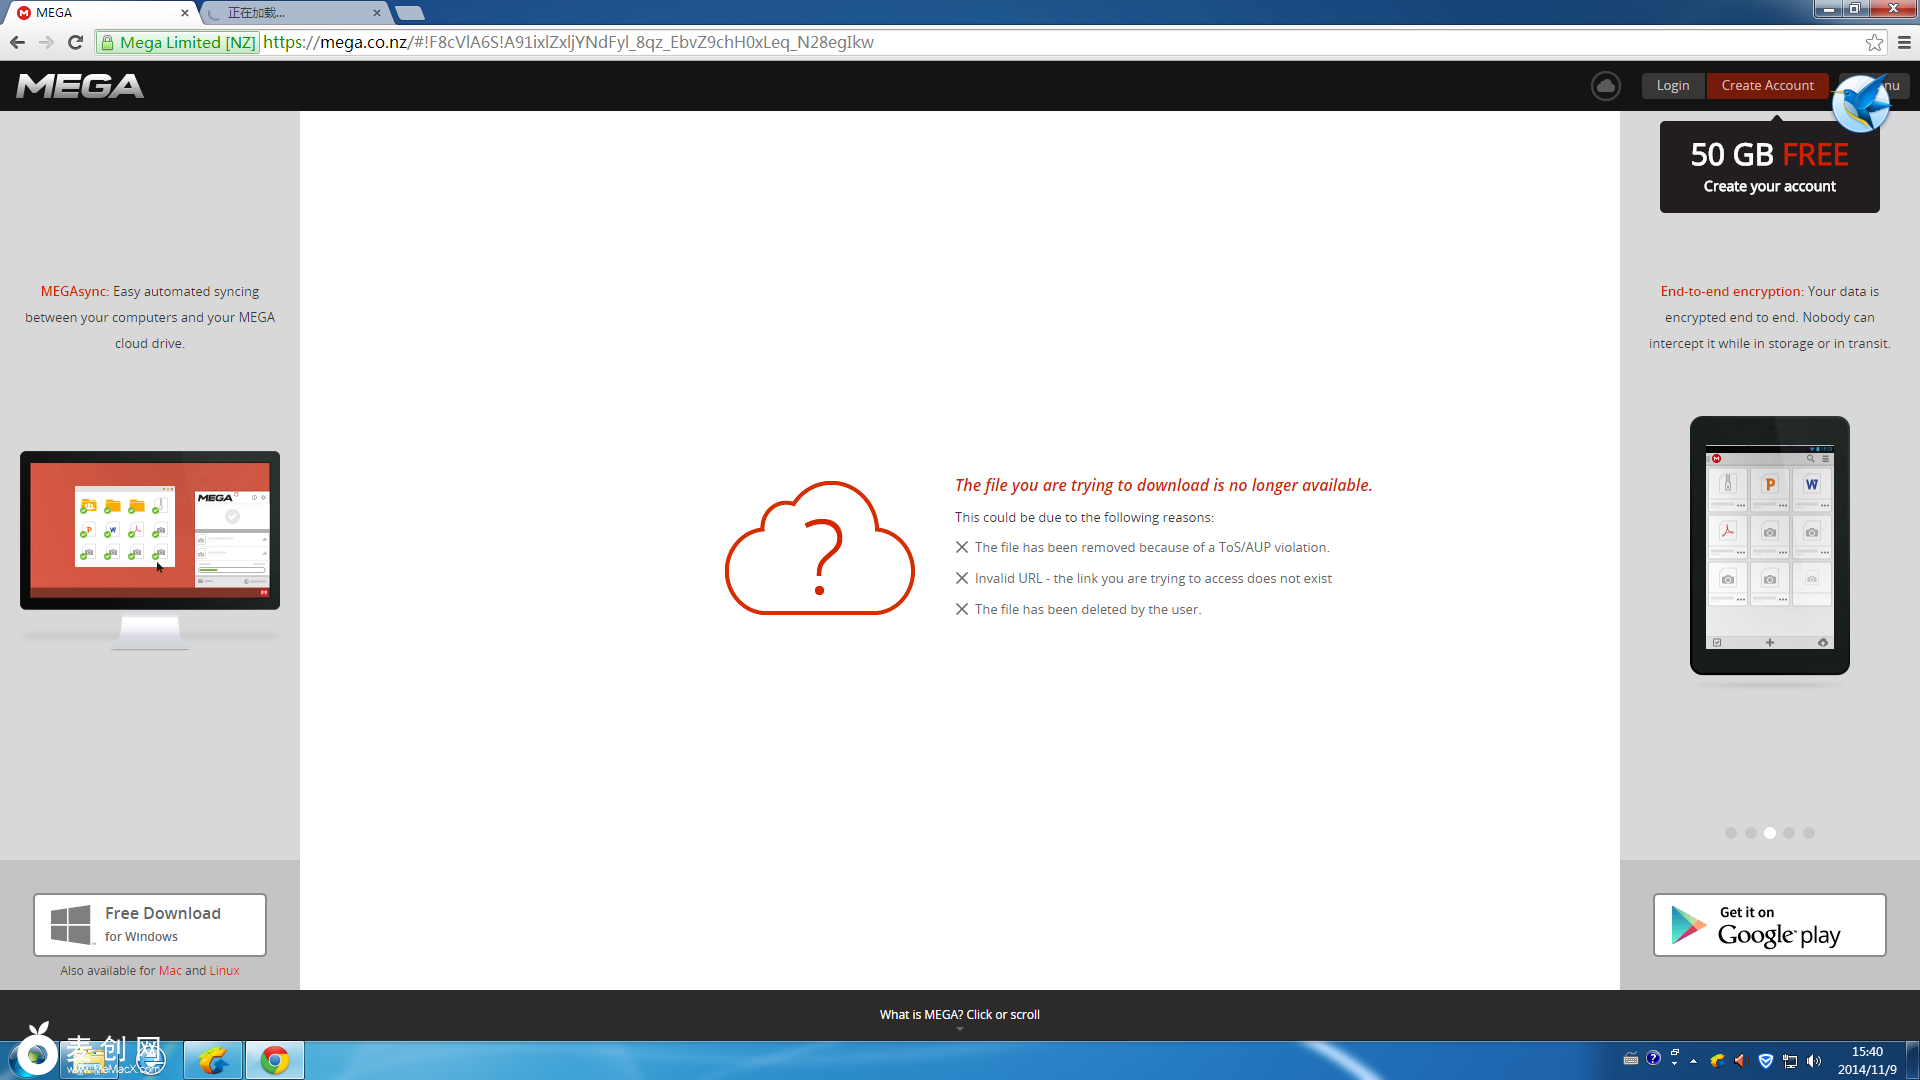Switch to the loading second tab
The image size is (1920, 1080).
(295, 13)
